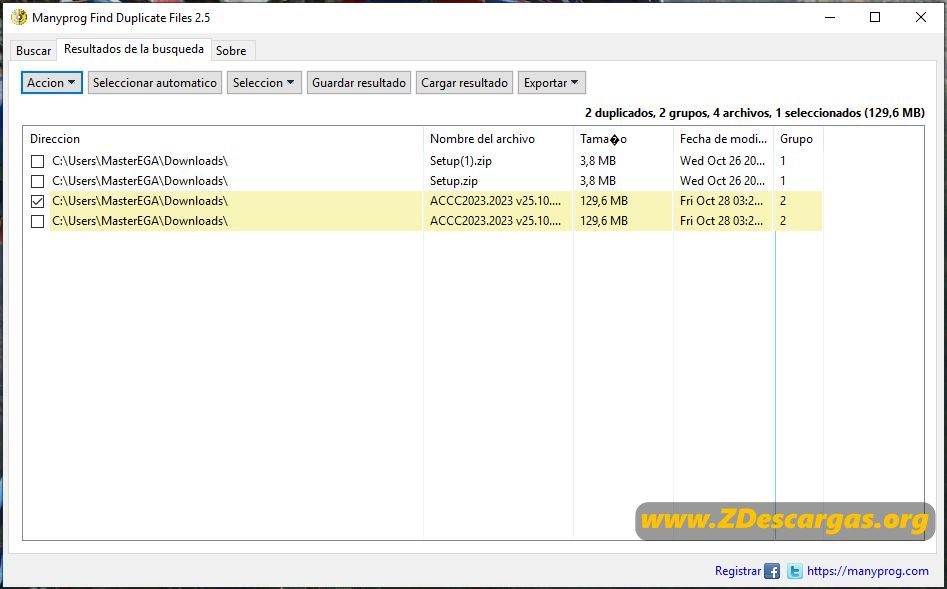The height and width of the screenshot is (589, 947).
Task: Open the Accion dropdown menu
Action: click(x=51, y=83)
